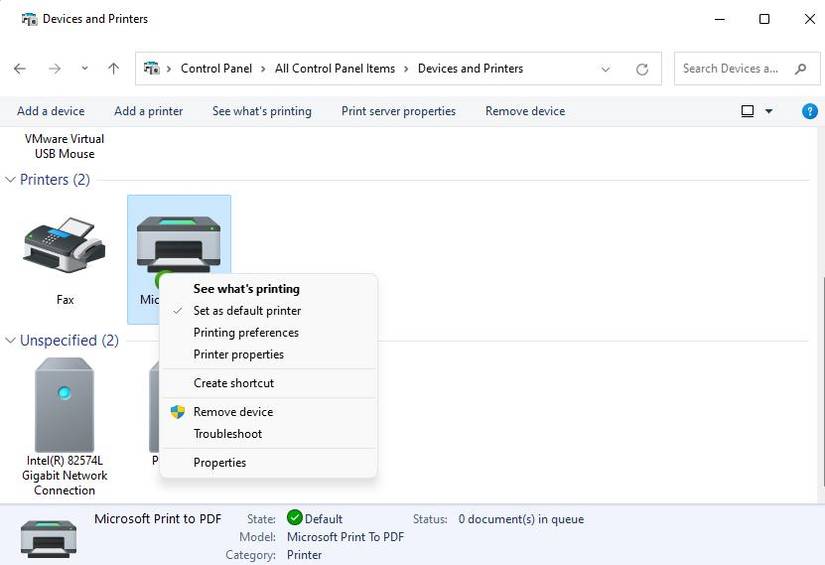The height and width of the screenshot is (565, 825).
Task: Navigate up one level with up arrow
Action: pyautogui.click(x=114, y=68)
